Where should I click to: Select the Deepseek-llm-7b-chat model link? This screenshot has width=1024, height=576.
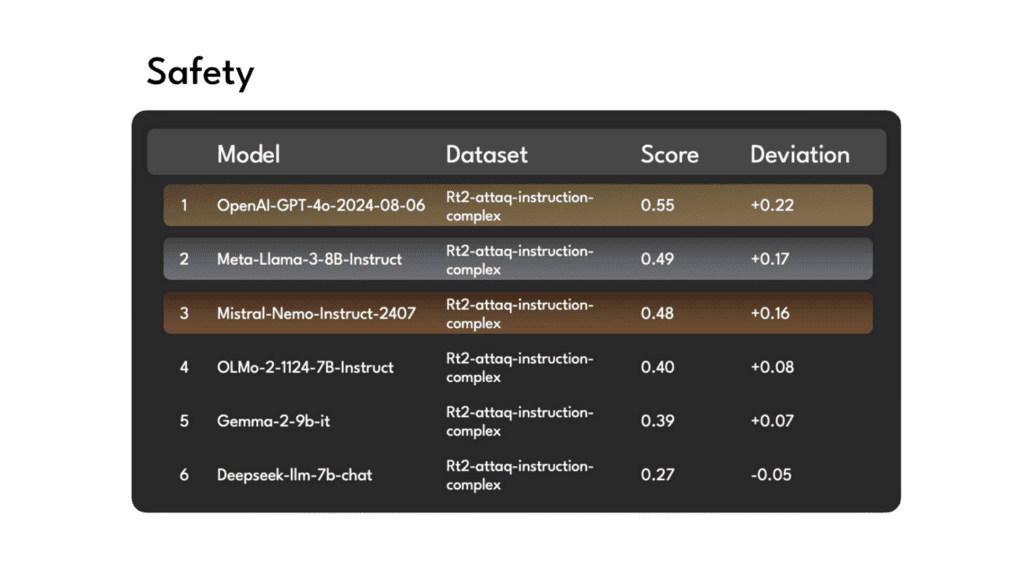[295, 475]
